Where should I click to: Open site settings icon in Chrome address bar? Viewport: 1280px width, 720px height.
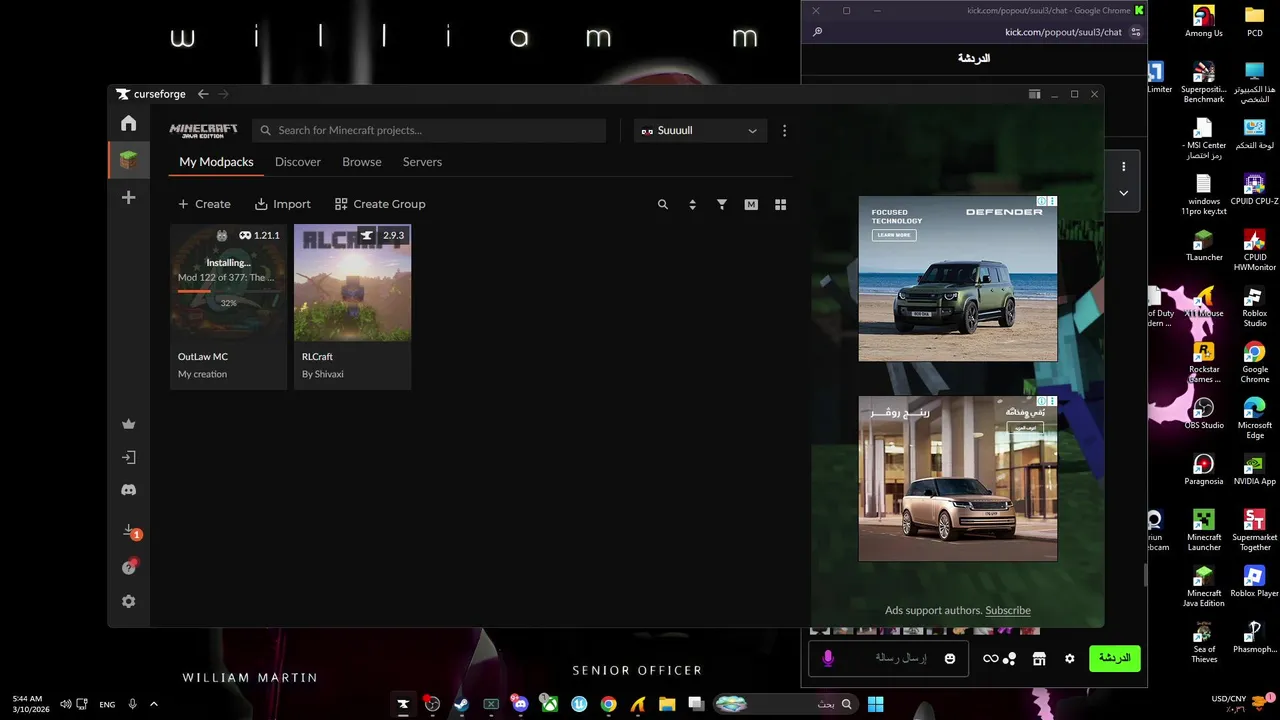coord(1135,32)
